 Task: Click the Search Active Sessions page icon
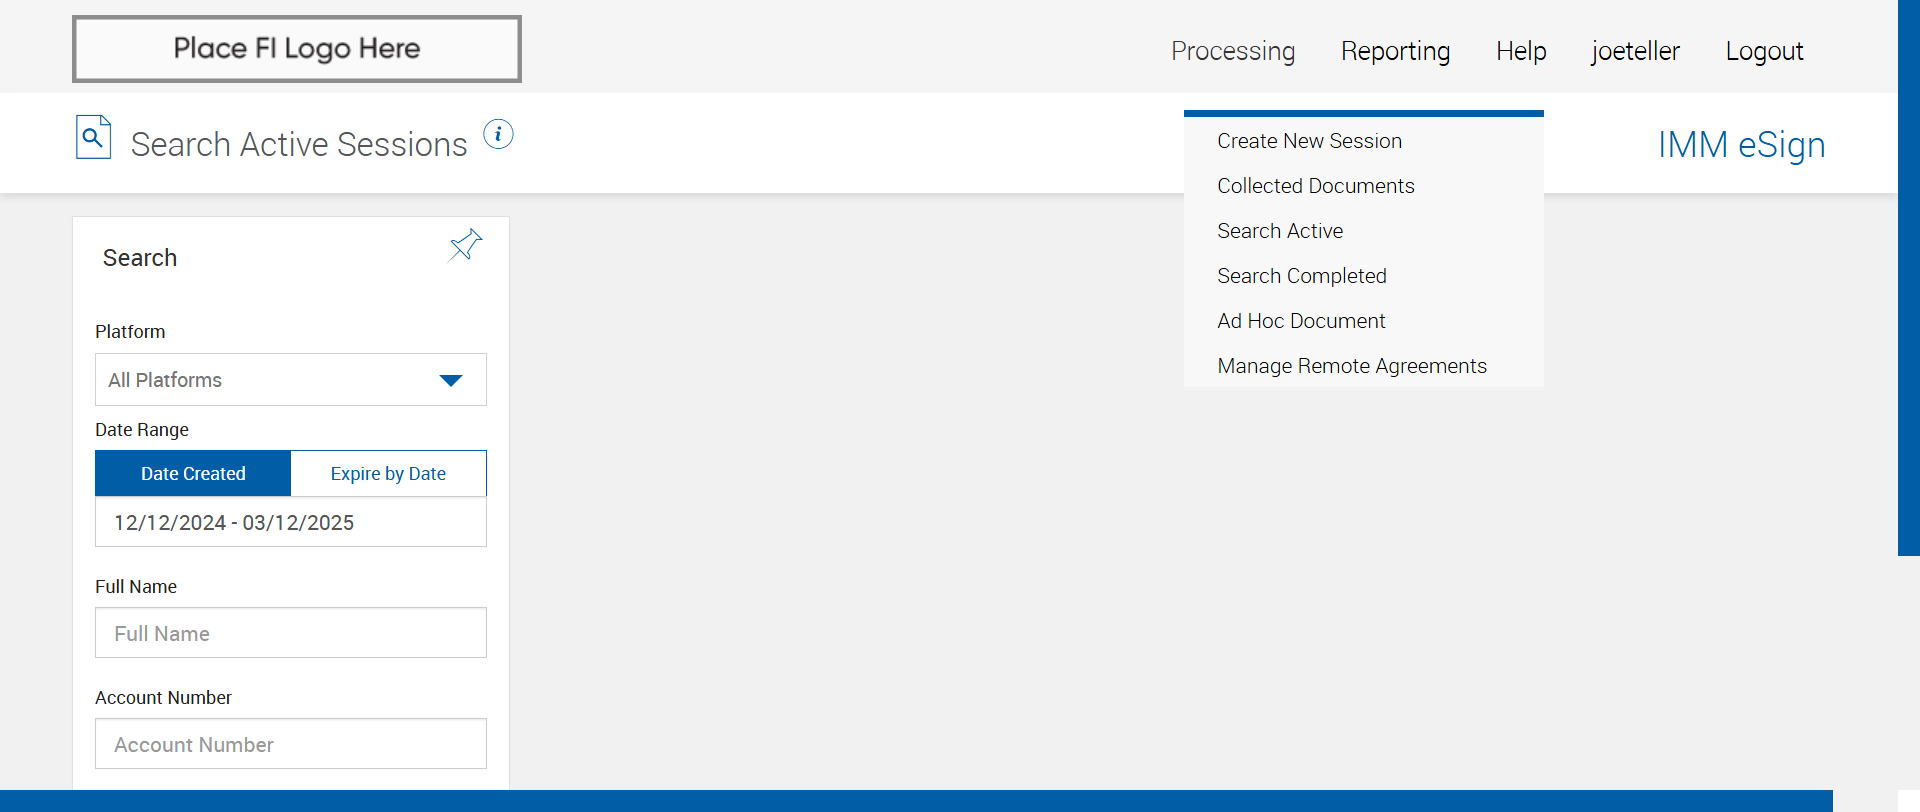pyautogui.click(x=93, y=138)
